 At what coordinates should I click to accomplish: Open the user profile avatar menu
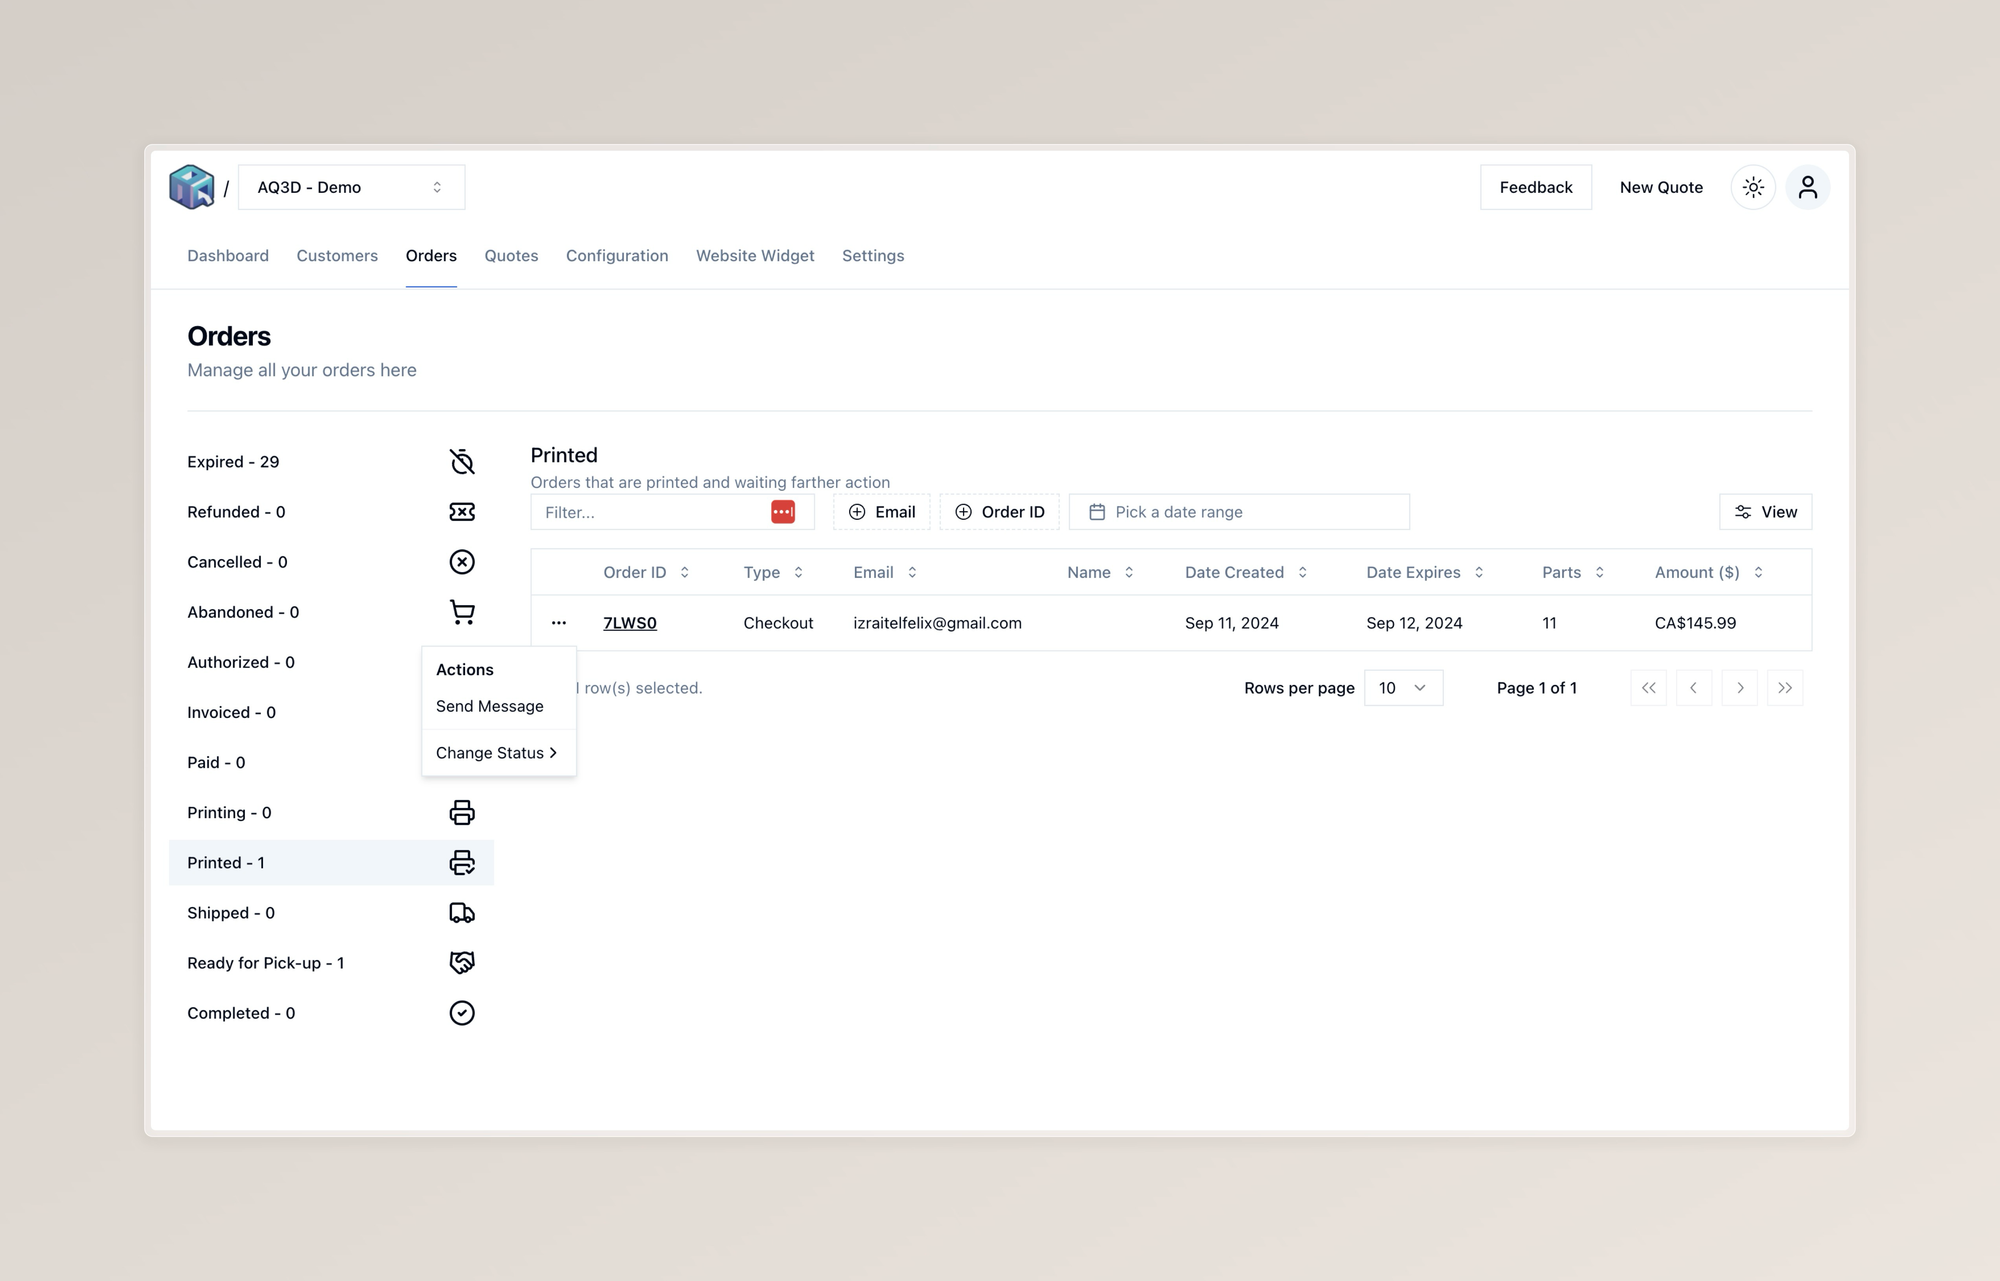(x=1807, y=187)
